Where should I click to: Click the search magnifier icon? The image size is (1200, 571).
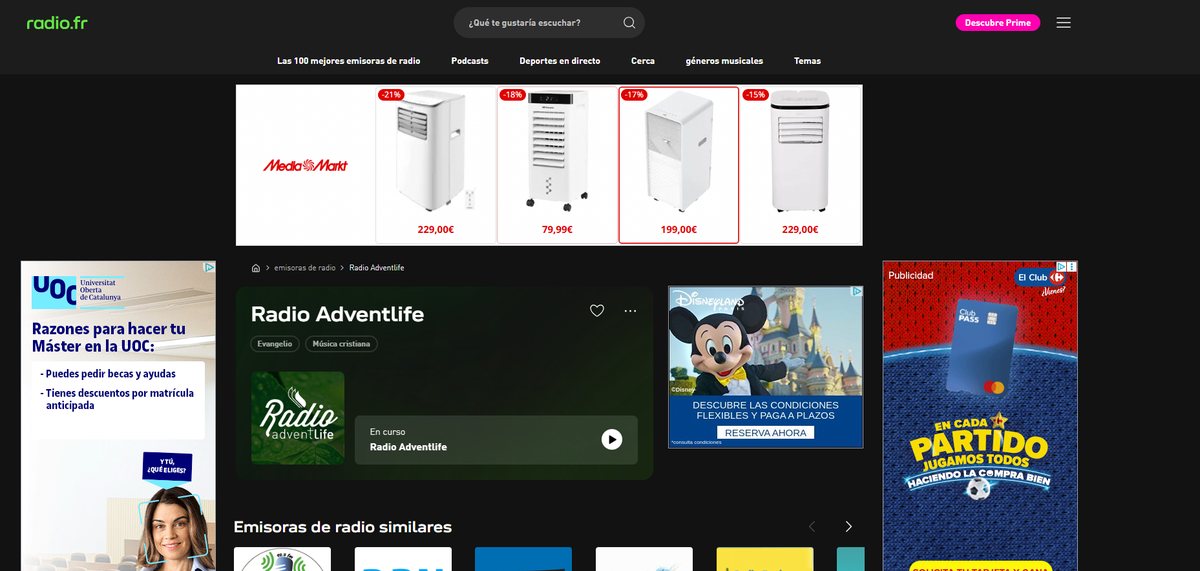pos(629,23)
